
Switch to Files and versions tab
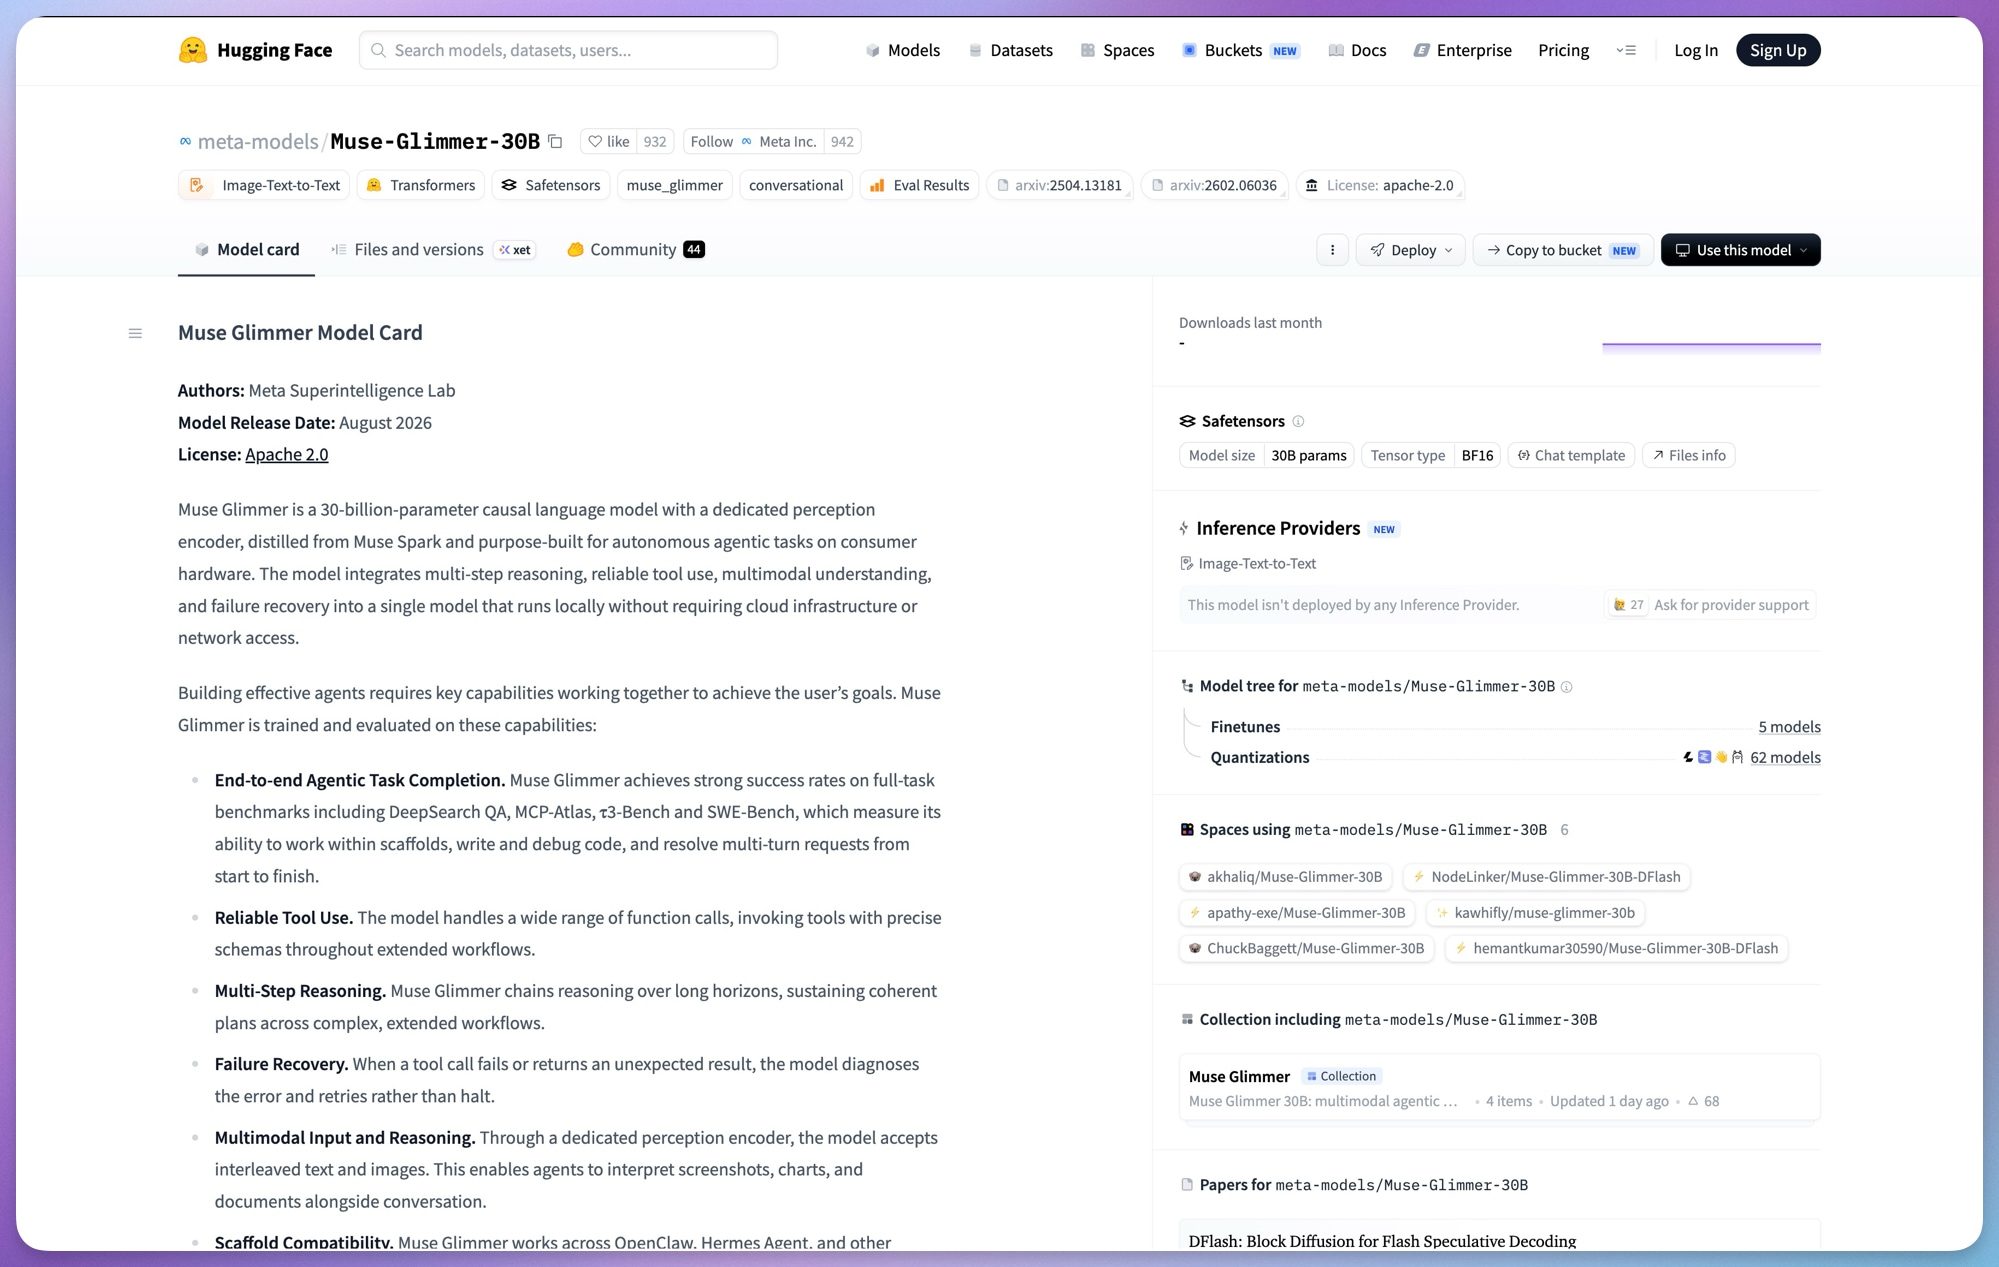coord(434,250)
